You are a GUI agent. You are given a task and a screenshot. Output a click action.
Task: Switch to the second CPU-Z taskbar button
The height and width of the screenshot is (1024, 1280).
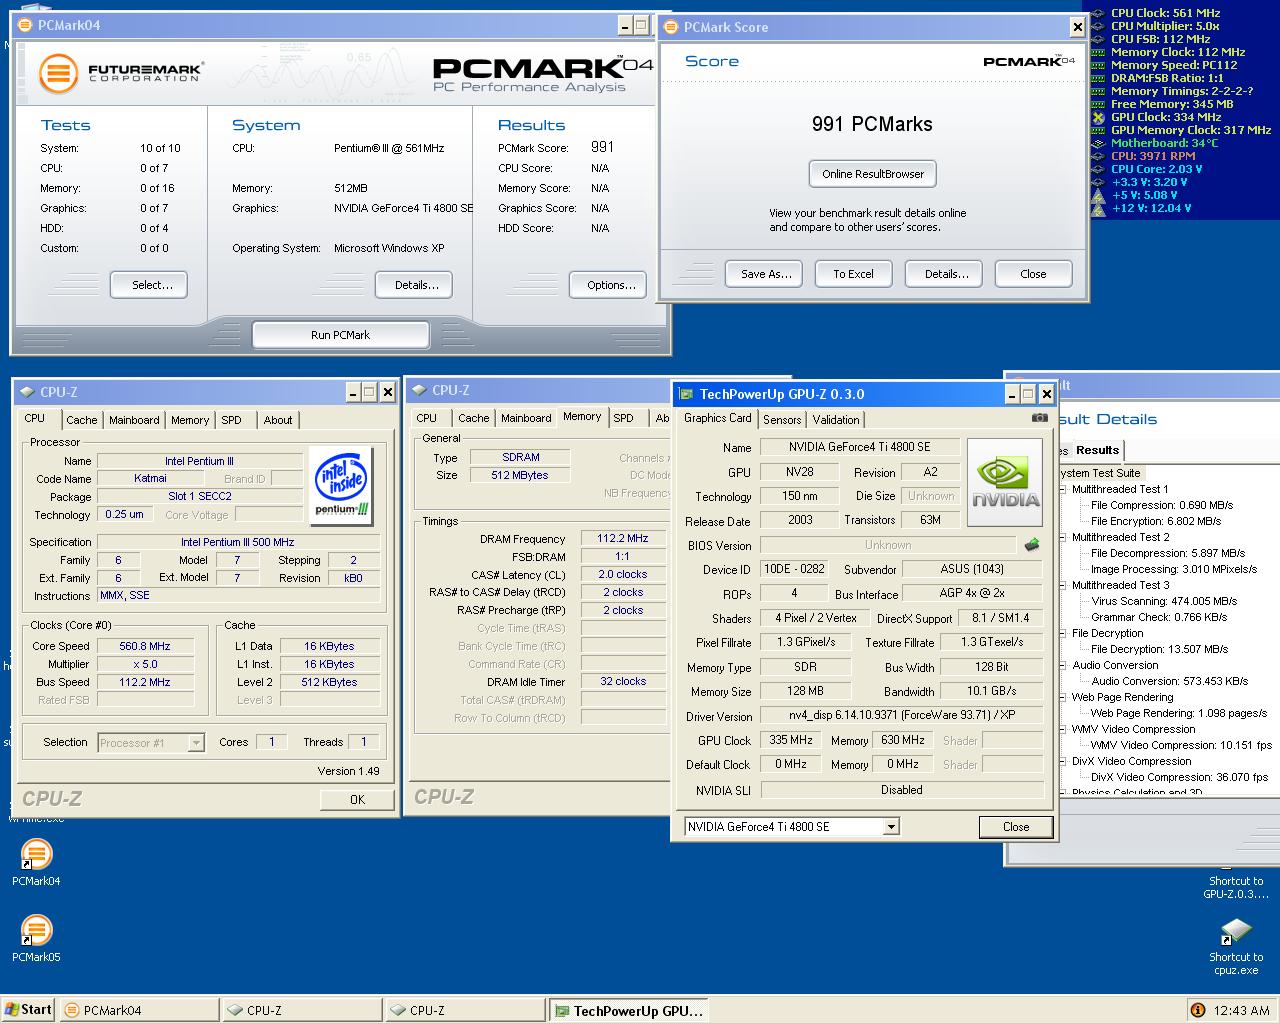(464, 1010)
